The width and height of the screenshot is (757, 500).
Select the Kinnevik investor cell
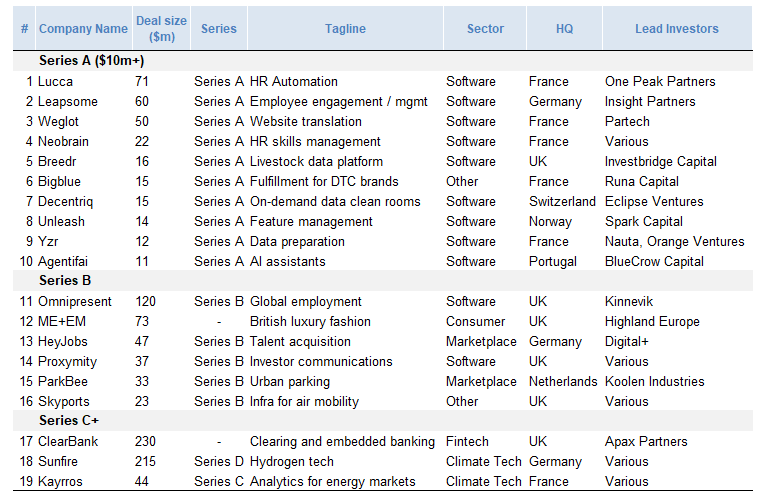point(629,302)
